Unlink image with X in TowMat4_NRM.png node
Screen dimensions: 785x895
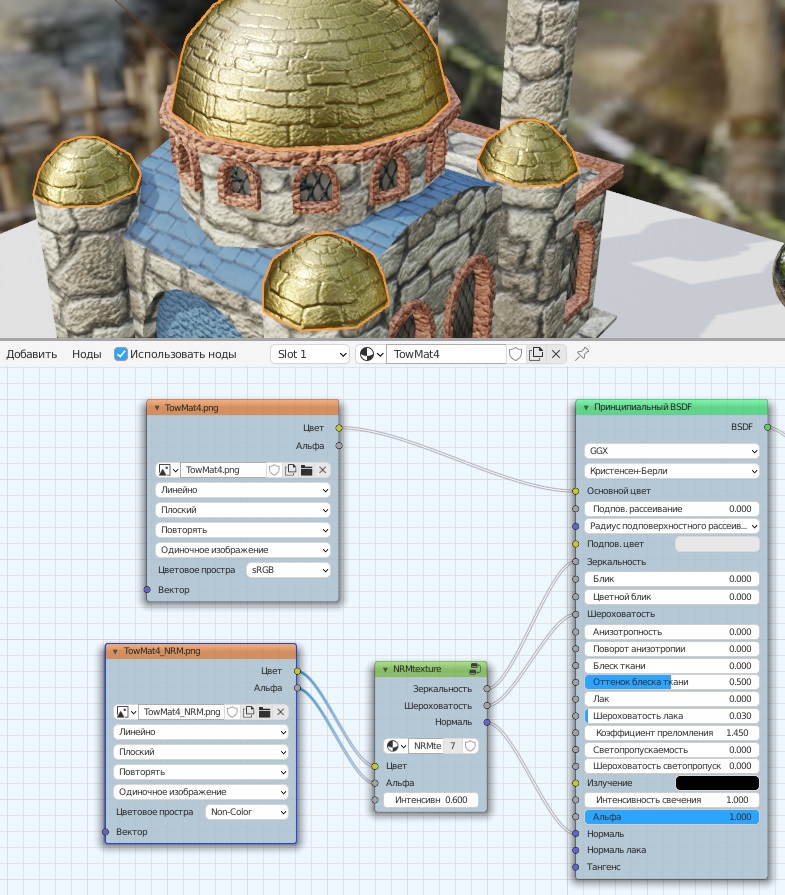point(280,712)
